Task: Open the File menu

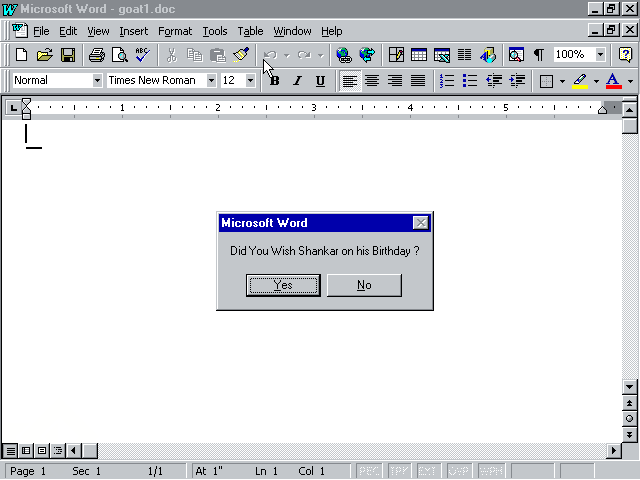Action: tap(41, 31)
